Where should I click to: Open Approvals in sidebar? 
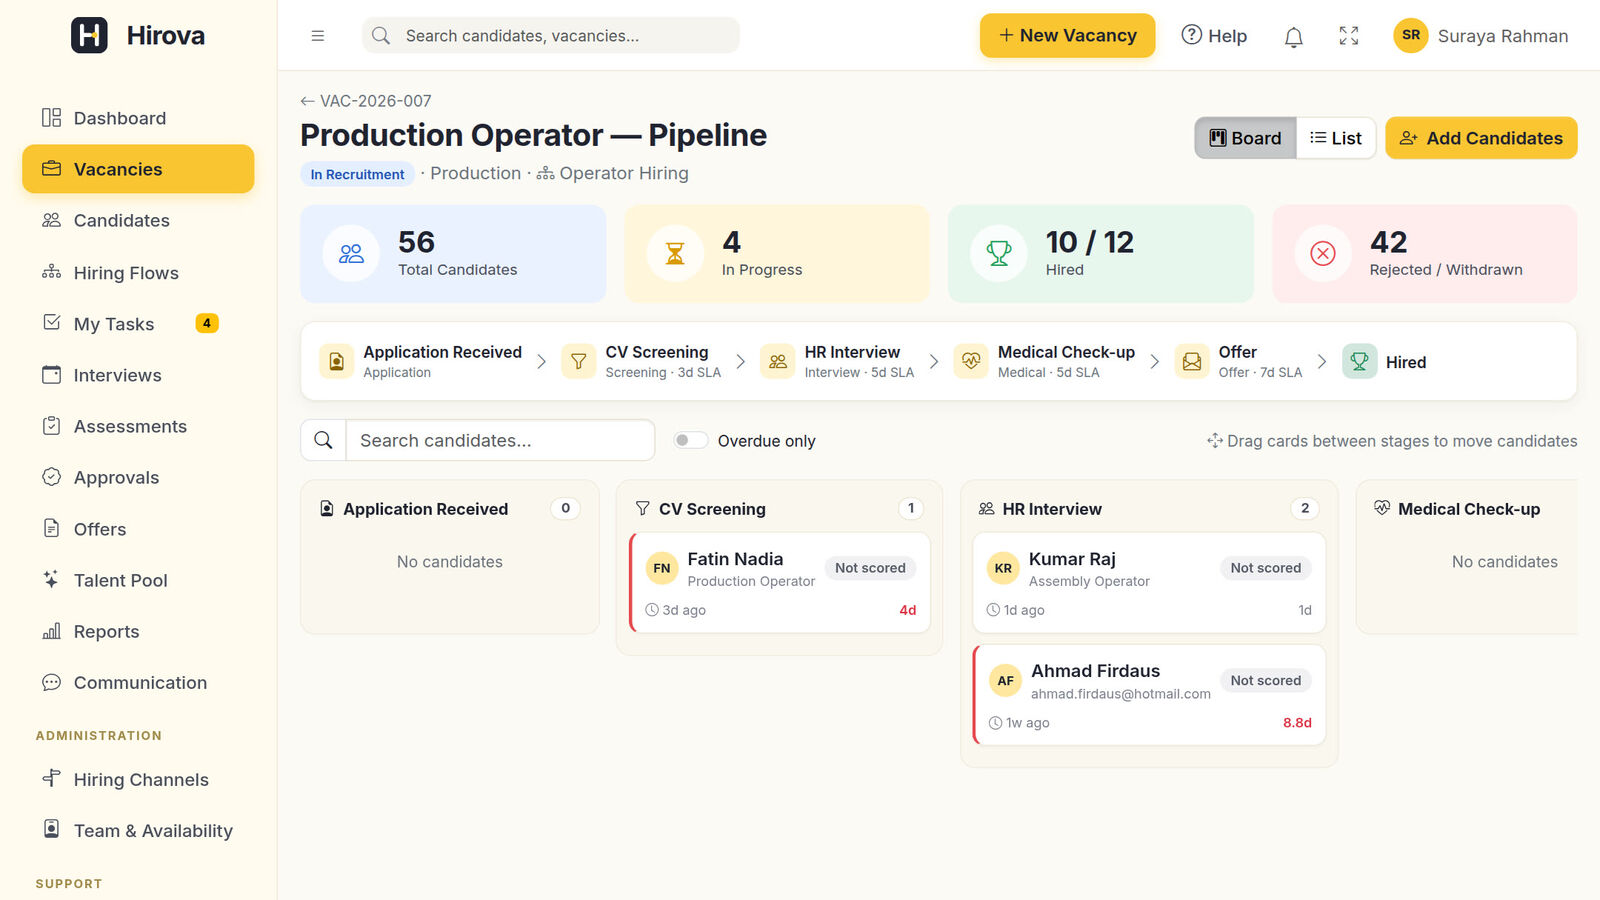[x=138, y=477]
